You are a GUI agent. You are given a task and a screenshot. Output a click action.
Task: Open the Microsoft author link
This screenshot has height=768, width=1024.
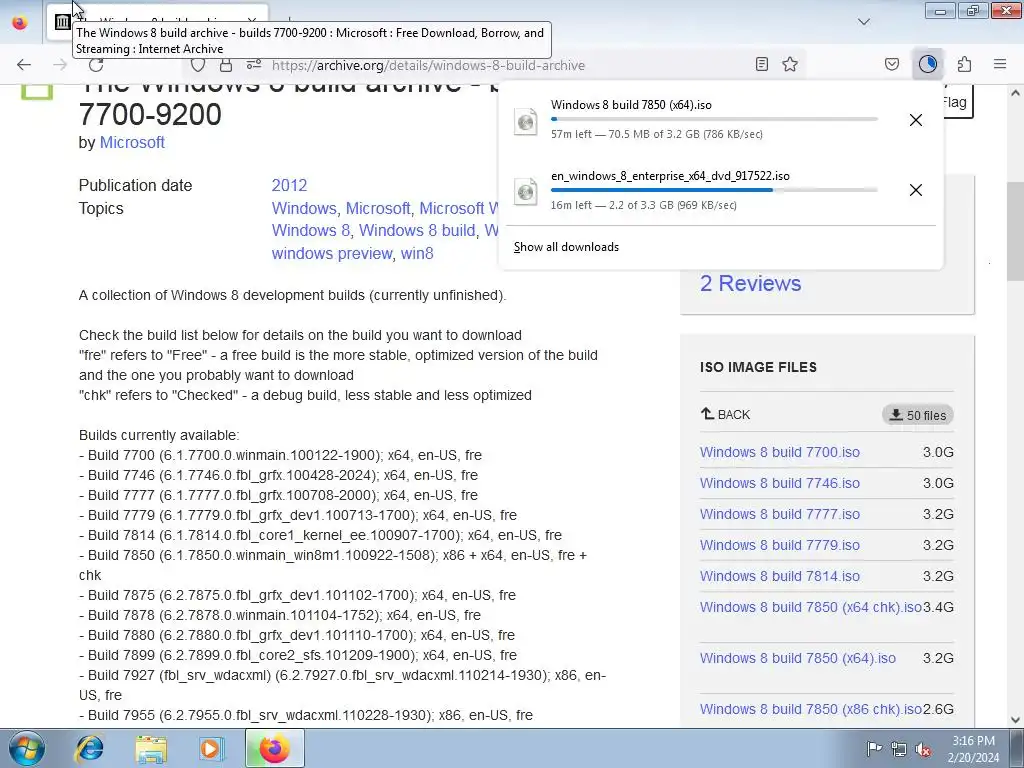click(x=132, y=142)
